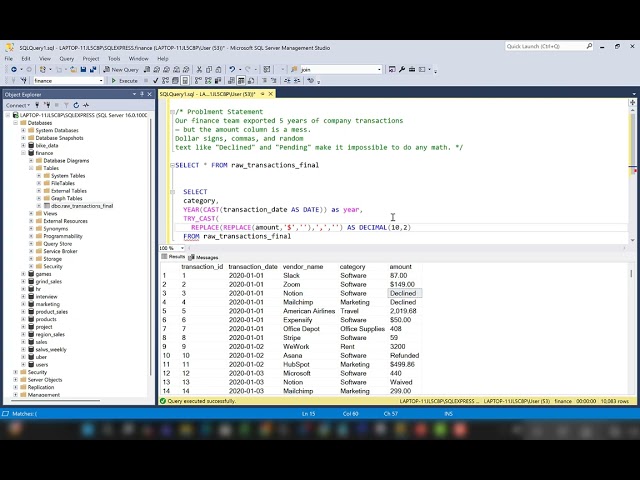The height and width of the screenshot is (480, 640).
Task: Comment out the selected lines
Action: (x=264, y=81)
